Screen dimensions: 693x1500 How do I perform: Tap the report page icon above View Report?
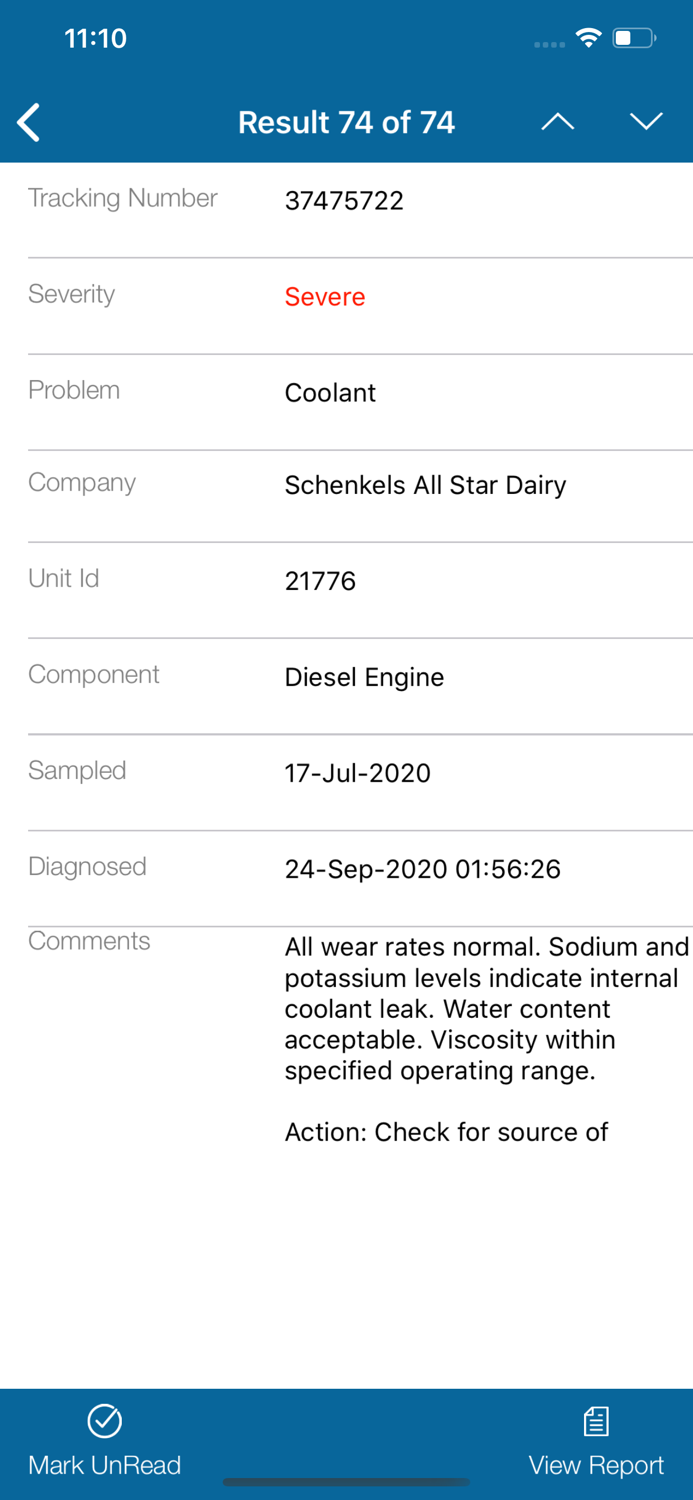pyautogui.click(x=595, y=1419)
